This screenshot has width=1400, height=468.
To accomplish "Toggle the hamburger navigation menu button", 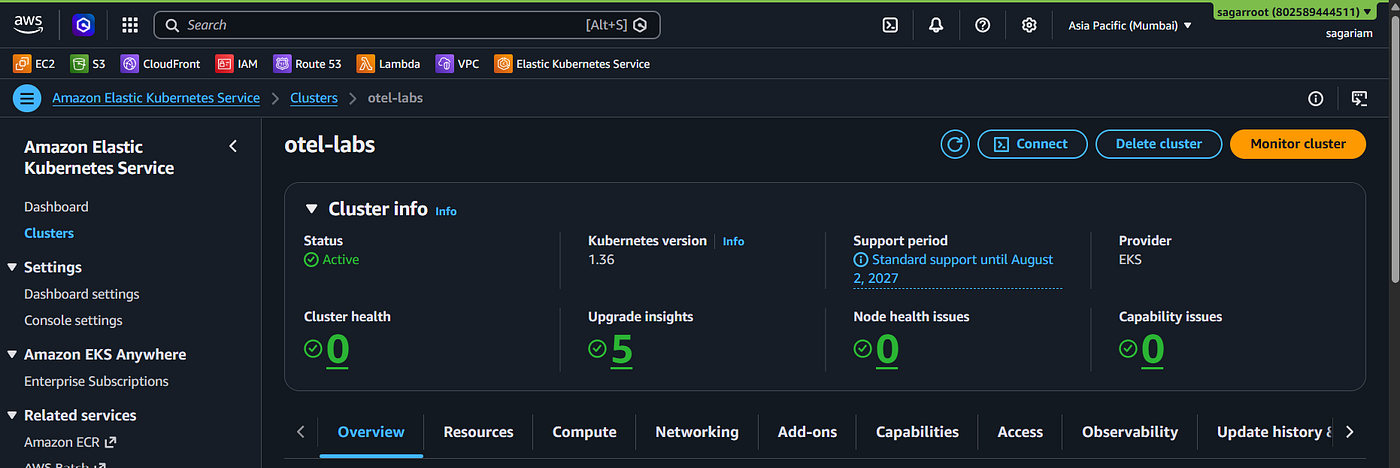I will [27, 98].
